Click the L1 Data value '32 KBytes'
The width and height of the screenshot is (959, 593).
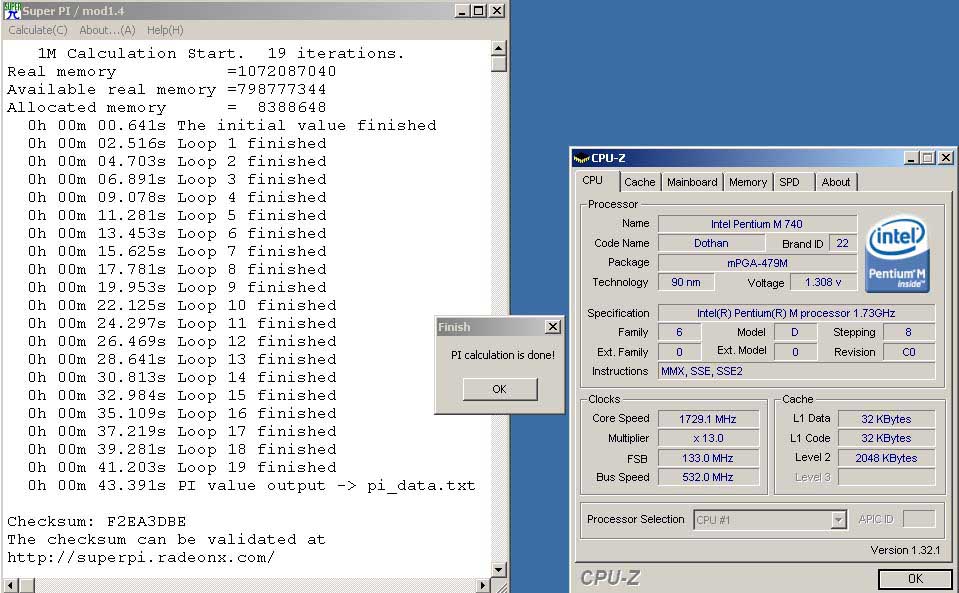[x=886, y=419]
